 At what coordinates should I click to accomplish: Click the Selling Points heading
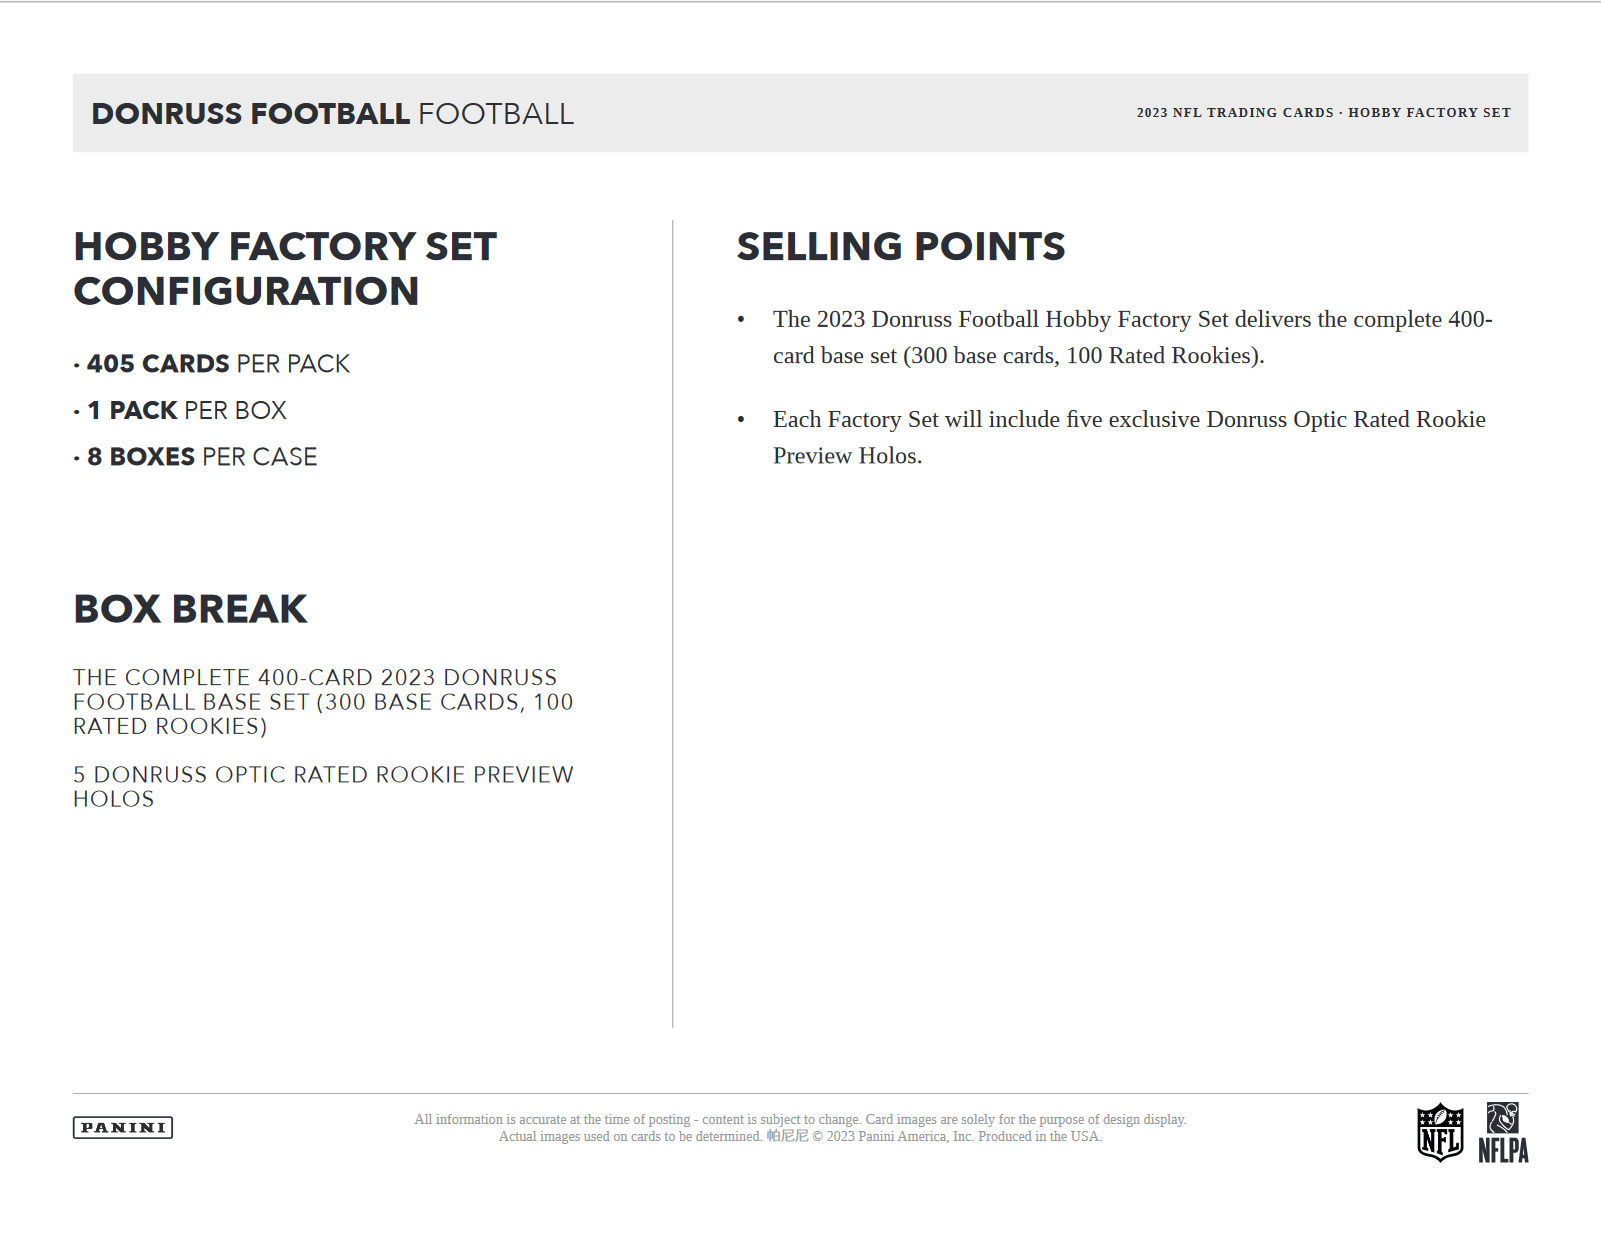(x=901, y=247)
